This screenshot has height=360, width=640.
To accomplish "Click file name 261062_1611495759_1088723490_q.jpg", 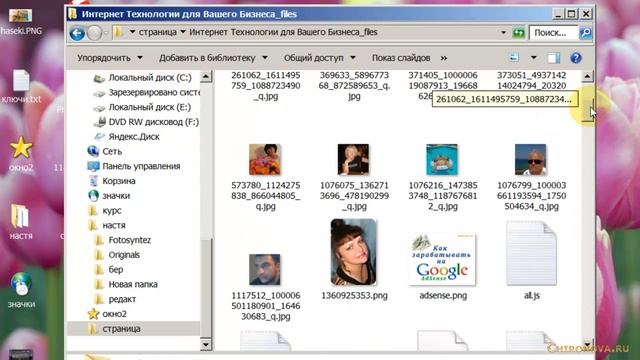I will click(x=266, y=86).
